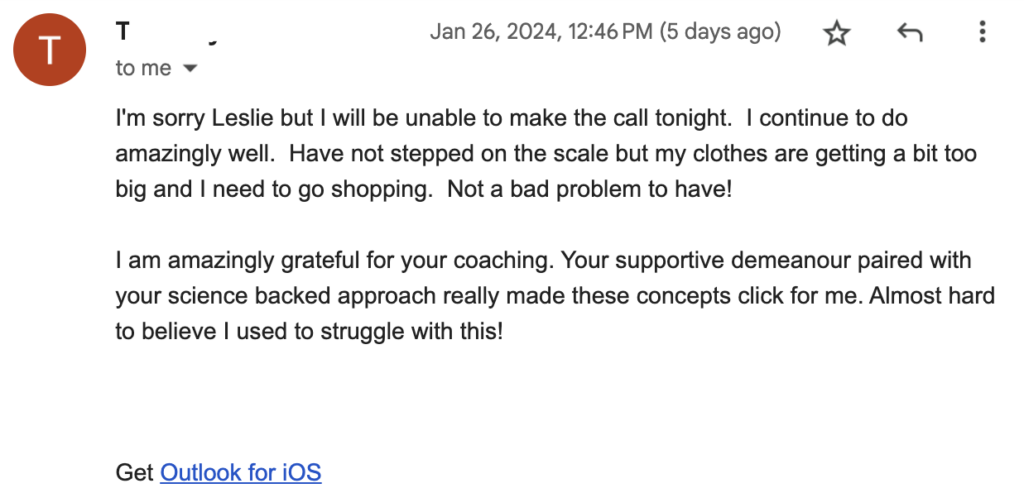Click the orange T sender avatar

tap(50, 50)
